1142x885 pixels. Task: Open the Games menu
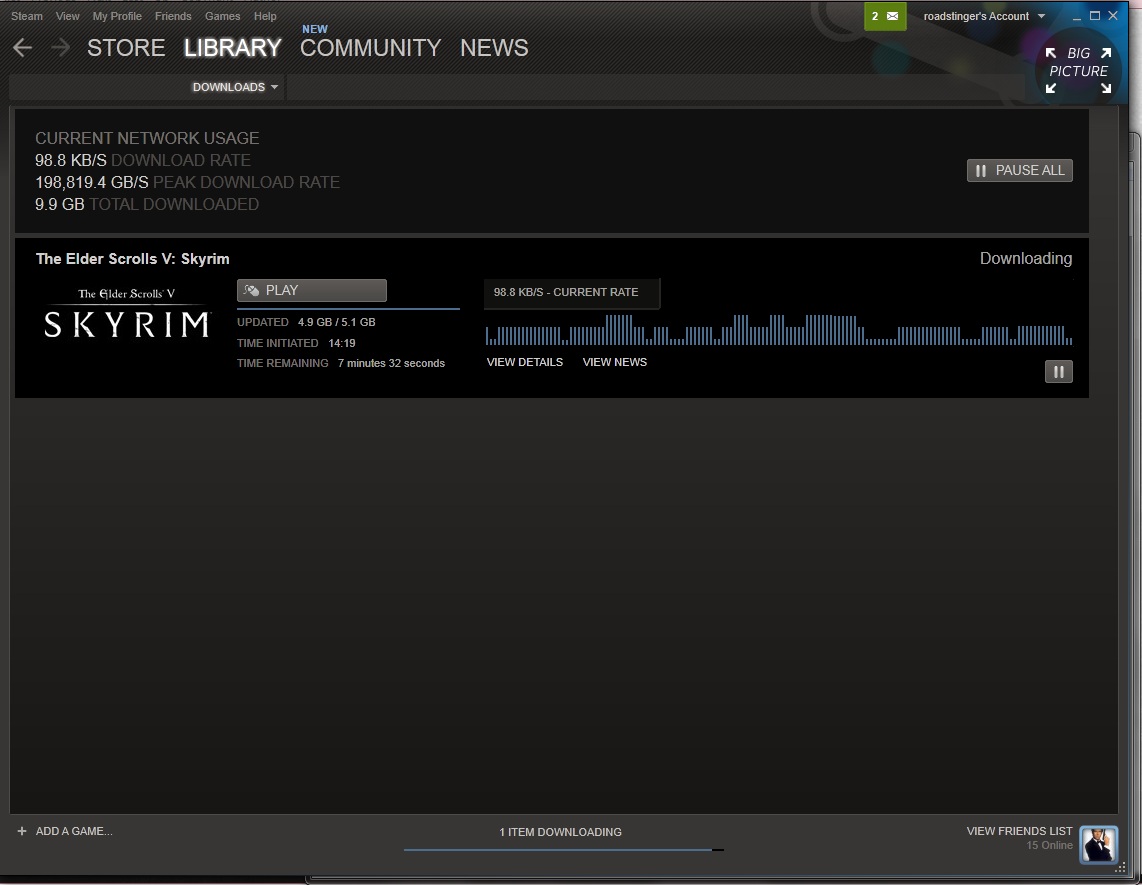click(x=222, y=16)
